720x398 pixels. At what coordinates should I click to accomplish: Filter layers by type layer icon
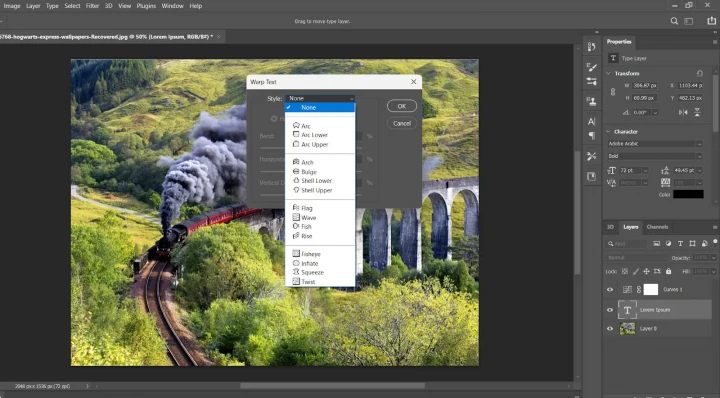point(680,244)
